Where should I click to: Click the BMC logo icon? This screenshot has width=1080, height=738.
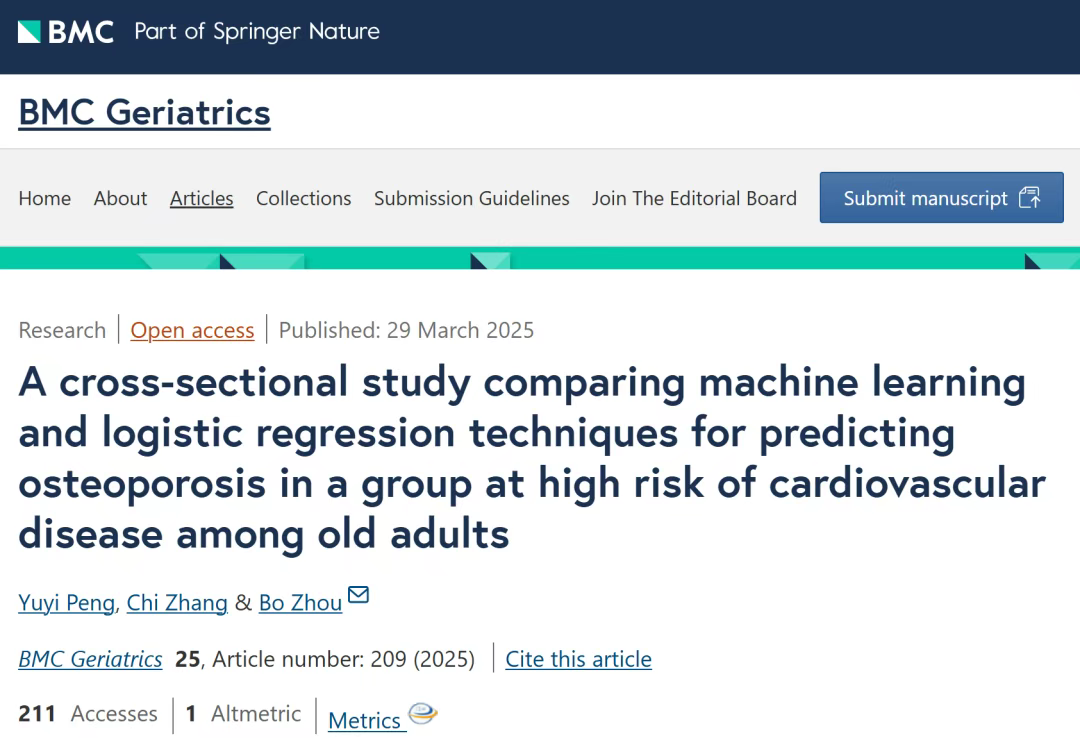pyautogui.click(x=29, y=32)
